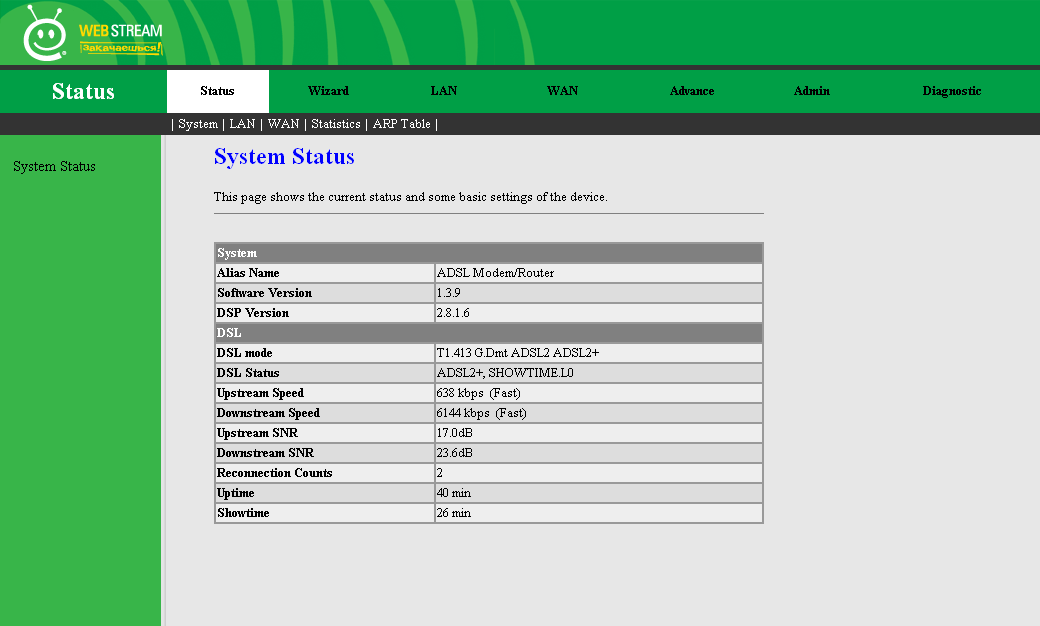Select the WAN link in the dark submenu bar
Screen dimensions: 1040x626
tap(283, 124)
